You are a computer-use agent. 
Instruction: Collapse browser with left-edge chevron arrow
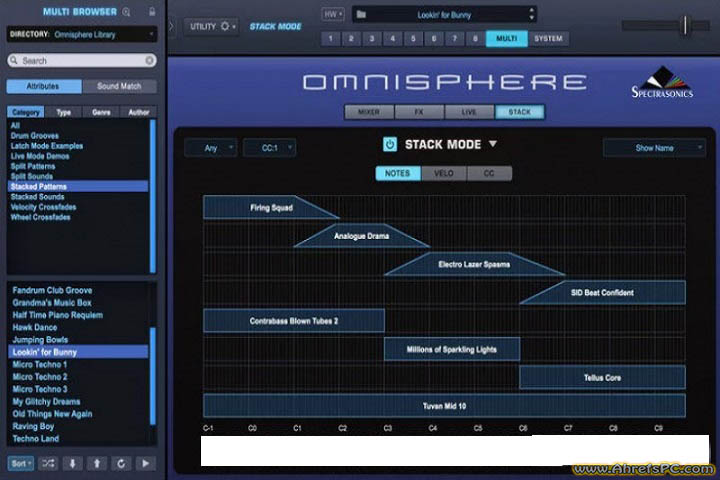pyautogui.click(x=171, y=26)
